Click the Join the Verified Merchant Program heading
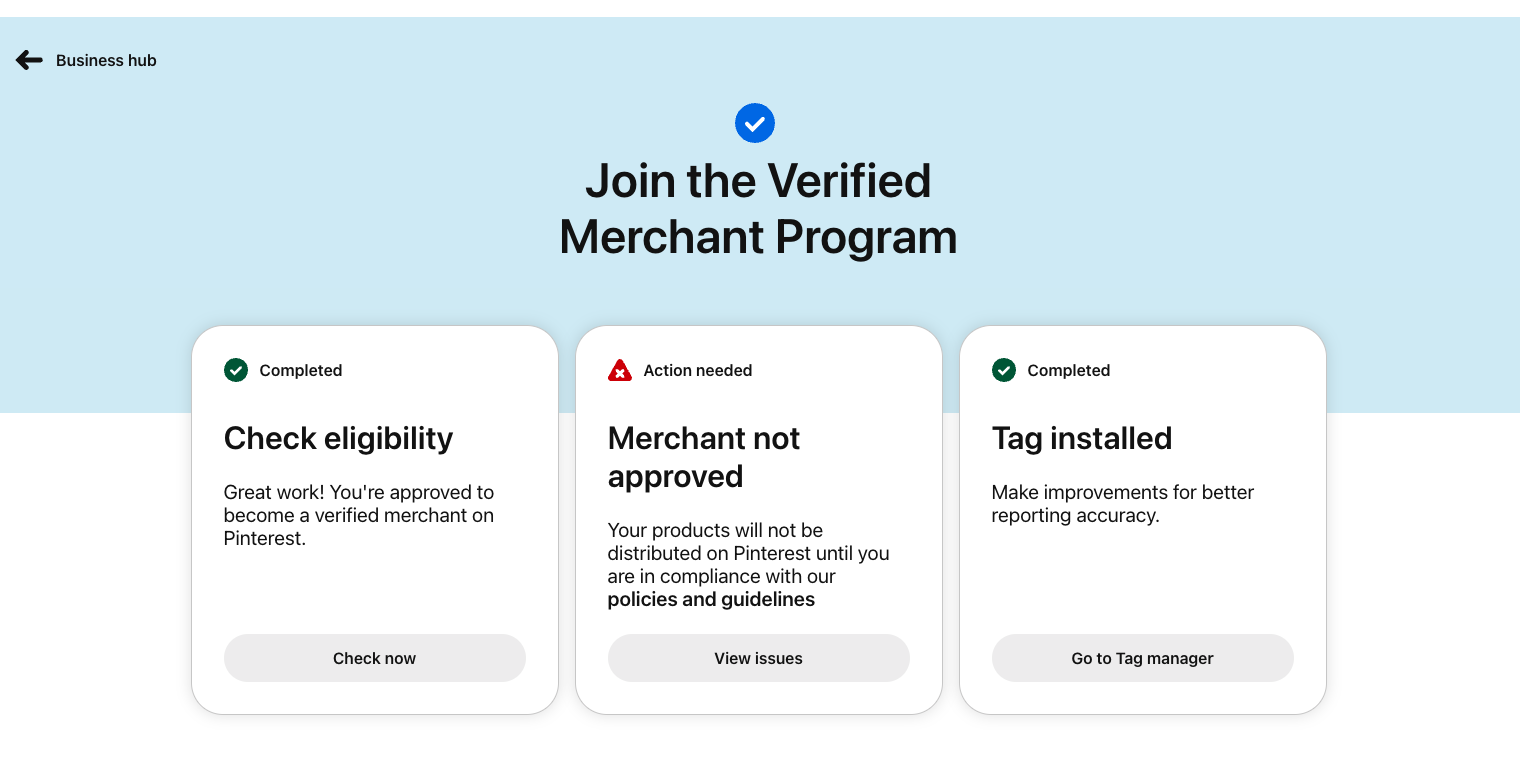 [758, 209]
